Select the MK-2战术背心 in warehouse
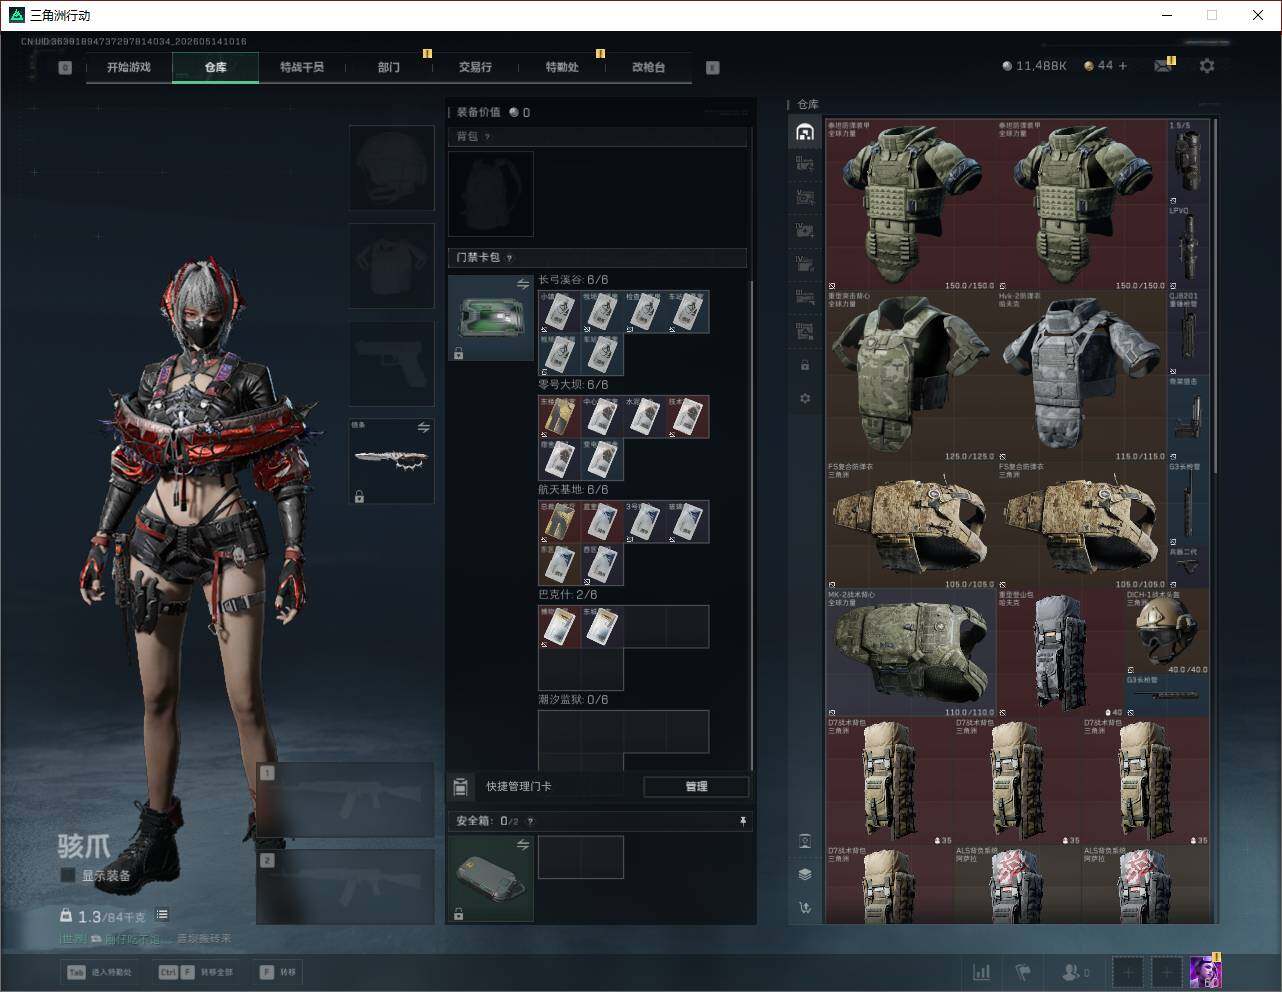Screen dimensions: 1282x992 click(x=911, y=653)
